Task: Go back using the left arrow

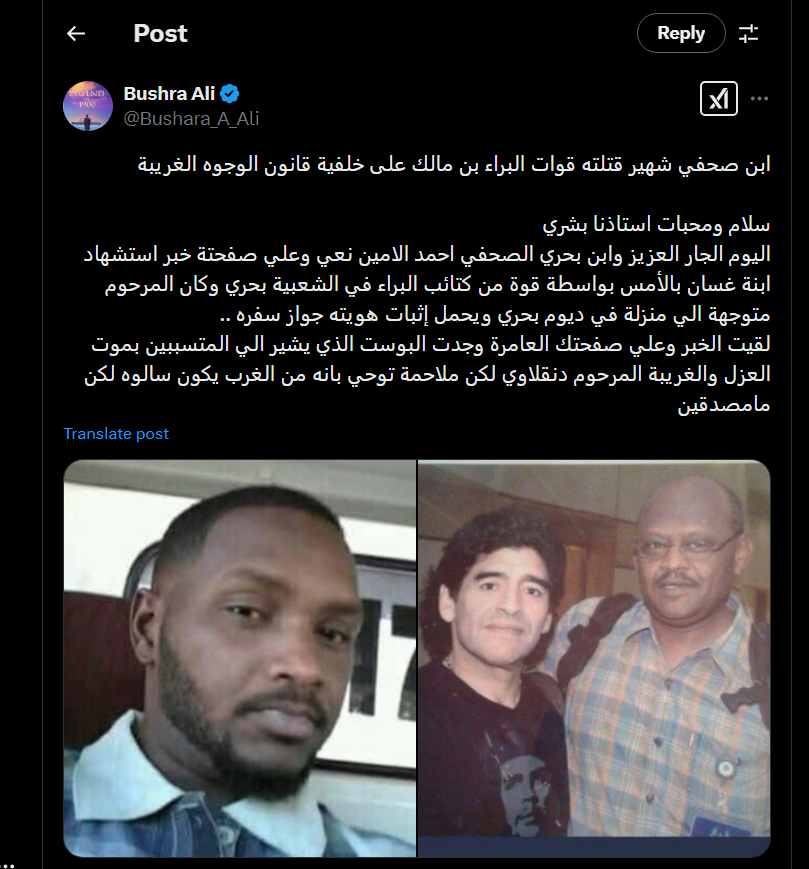Action: click(x=76, y=34)
